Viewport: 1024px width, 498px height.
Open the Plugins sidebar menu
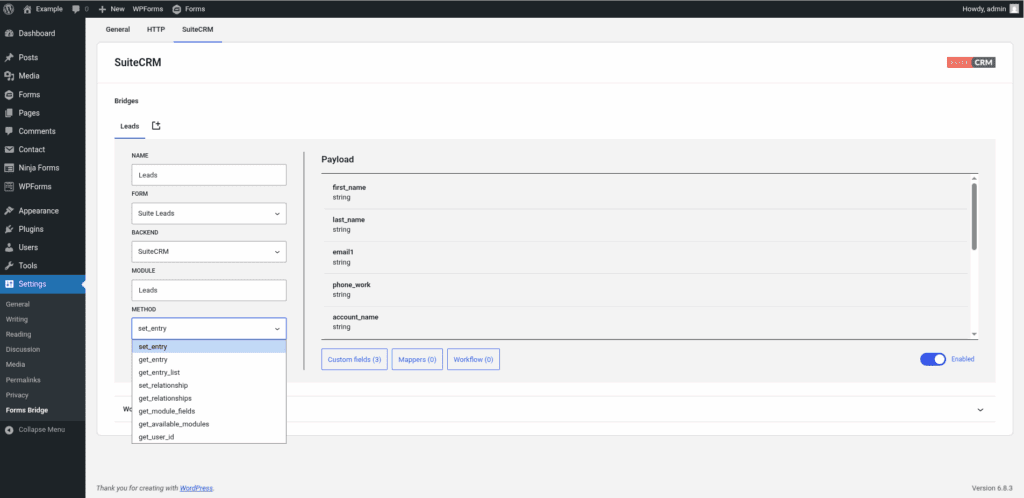[42, 229]
